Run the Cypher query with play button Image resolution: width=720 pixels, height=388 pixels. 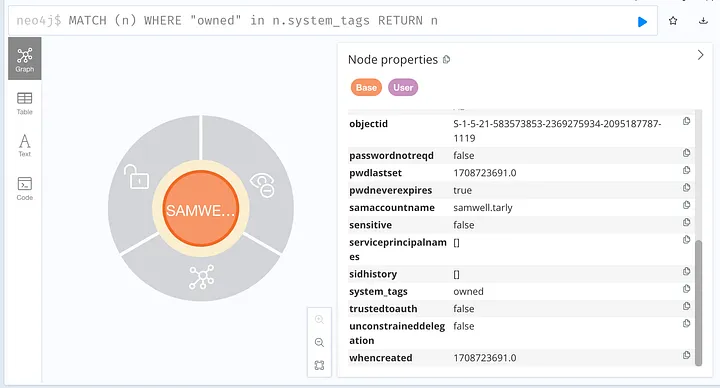pyautogui.click(x=642, y=22)
